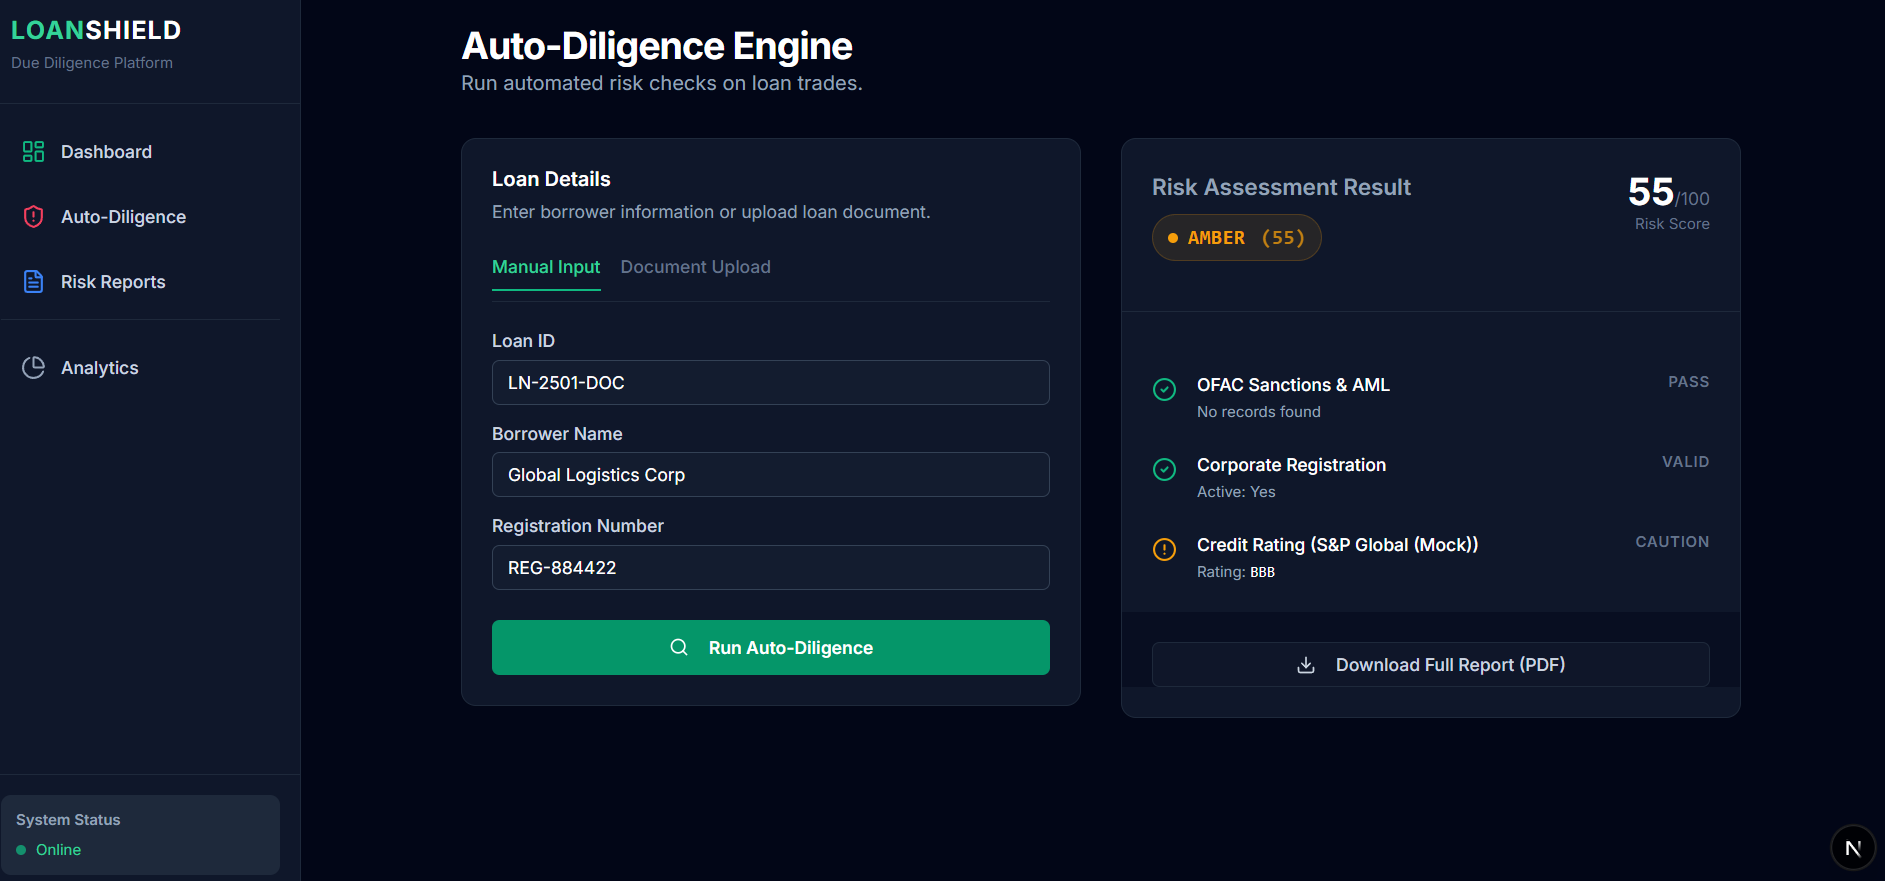
Task: Click the Analytics pie chart icon
Action: (33, 368)
